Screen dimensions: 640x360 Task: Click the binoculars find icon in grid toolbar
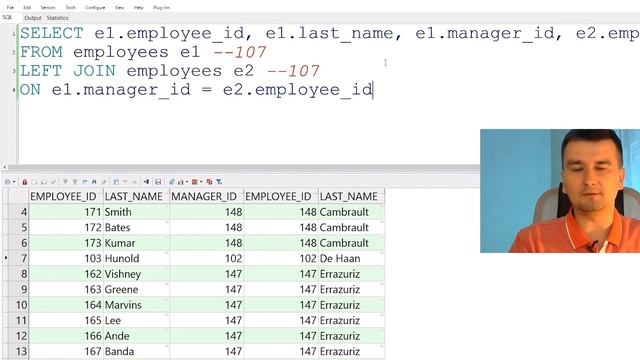tap(94, 182)
